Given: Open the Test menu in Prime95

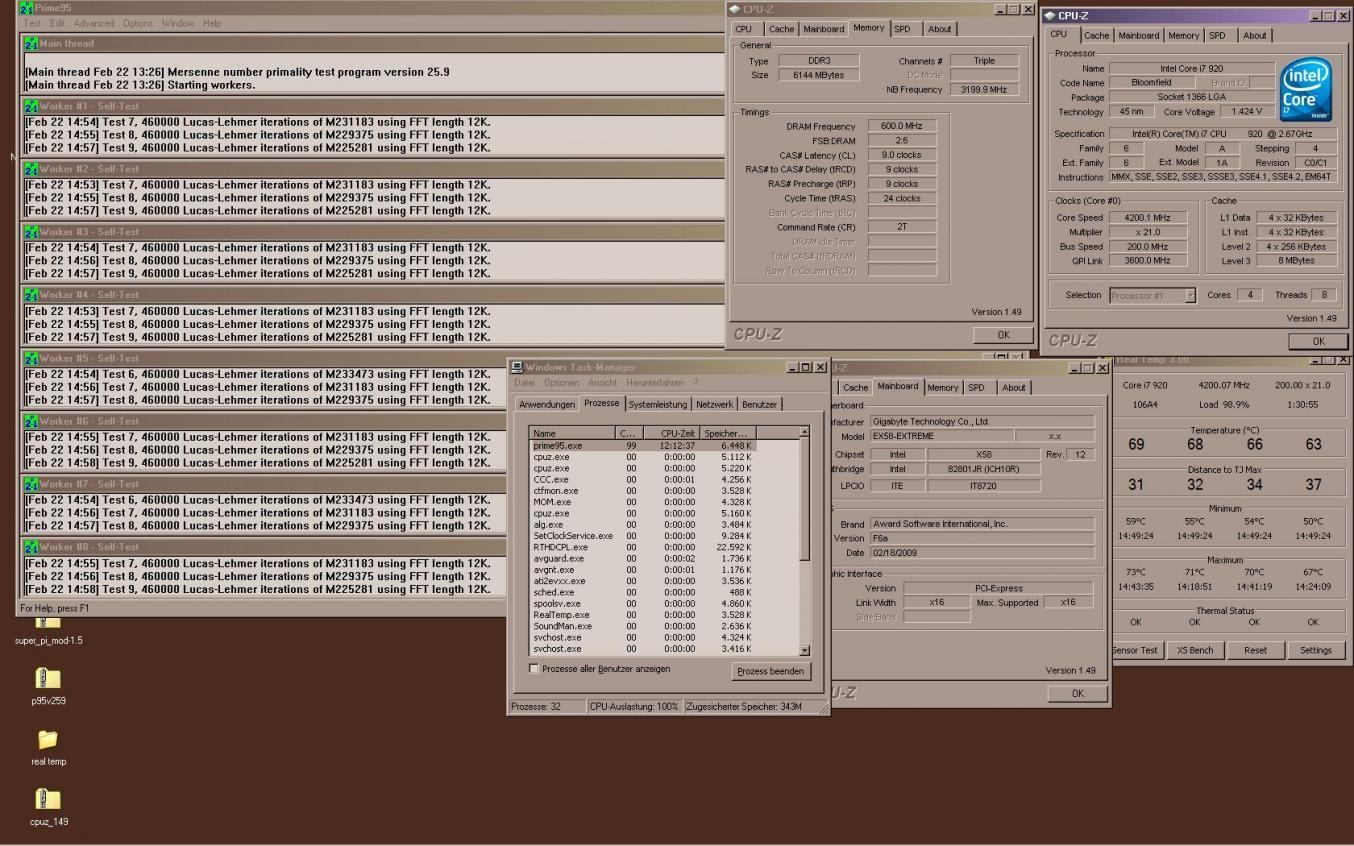Looking at the screenshot, I should 32,23.
